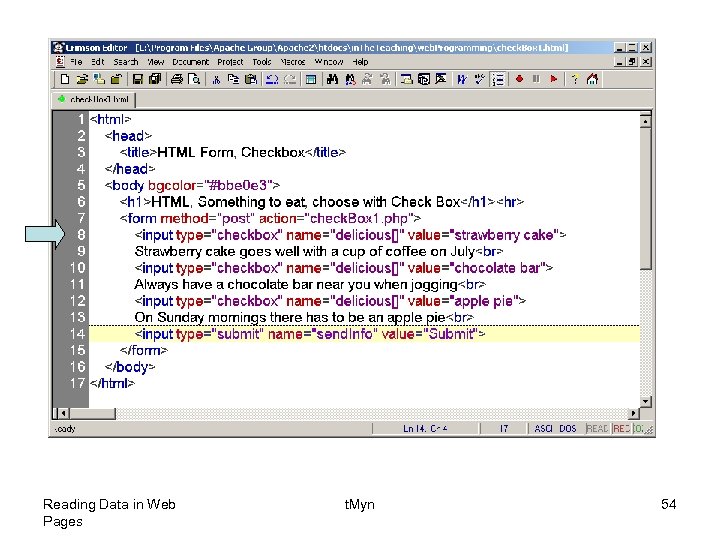The image size is (720, 540).
Task: Open the Search menu
Action: click(125, 62)
